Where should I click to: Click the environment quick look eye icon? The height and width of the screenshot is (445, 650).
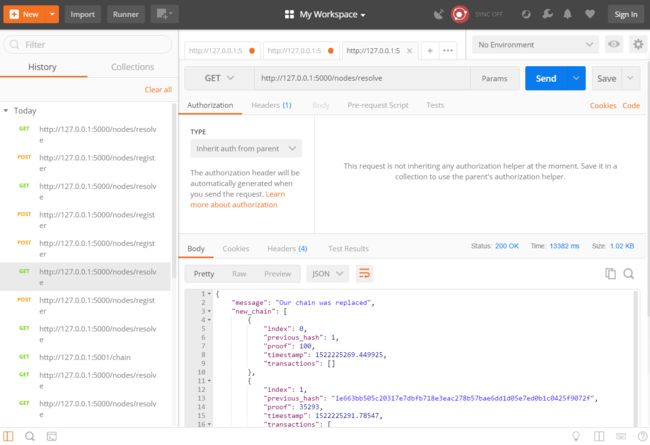point(614,44)
